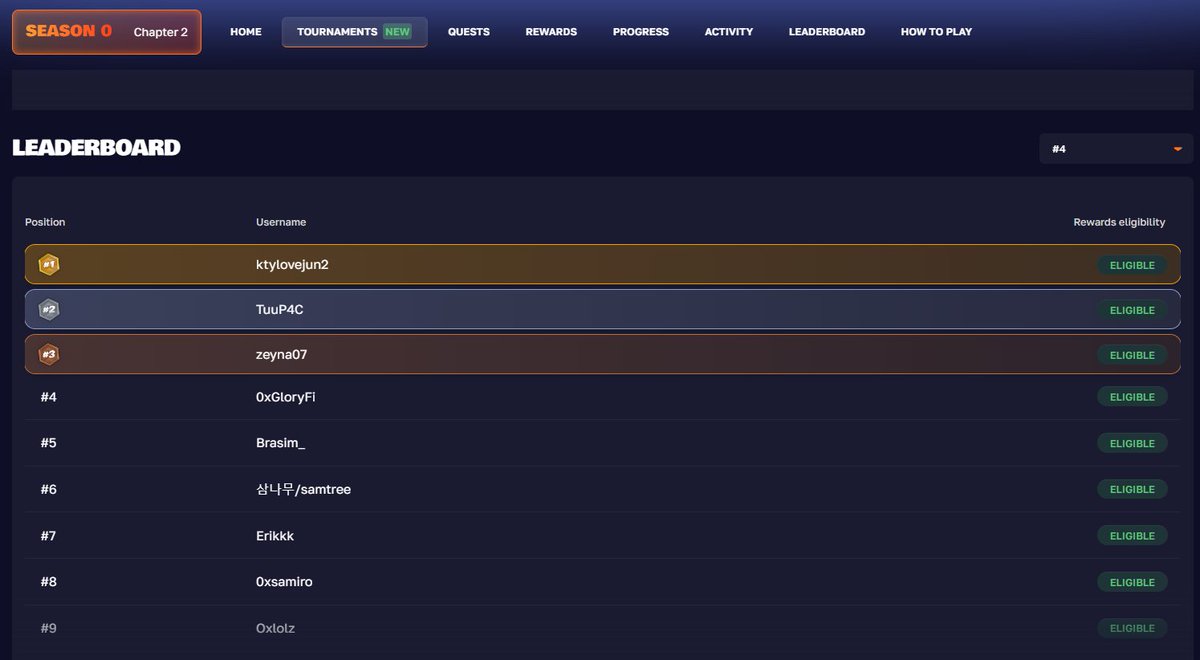The width and height of the screenshot is (1200, 660).
Task: Select the Leaderboard nav tab
Action: pyautogui.click(x=827, y=32)
